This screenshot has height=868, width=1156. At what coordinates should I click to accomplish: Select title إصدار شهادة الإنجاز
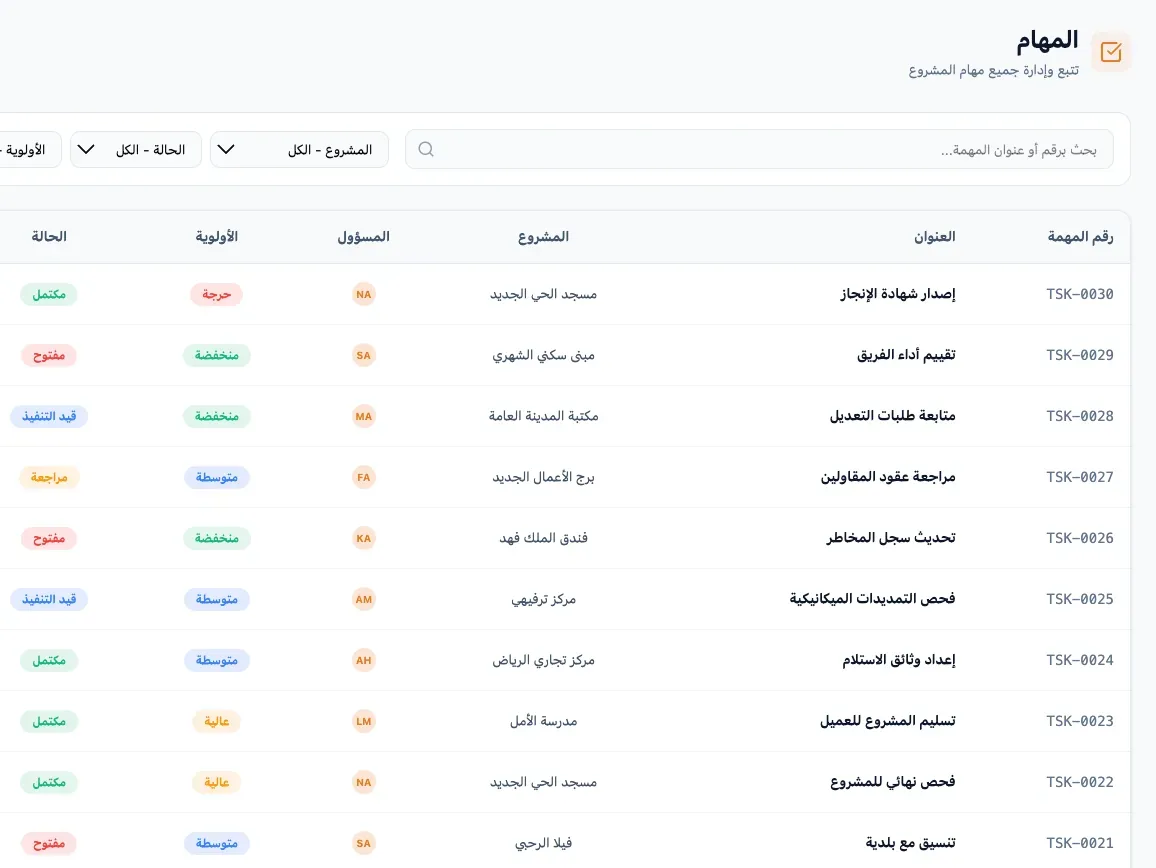point(897,294)
